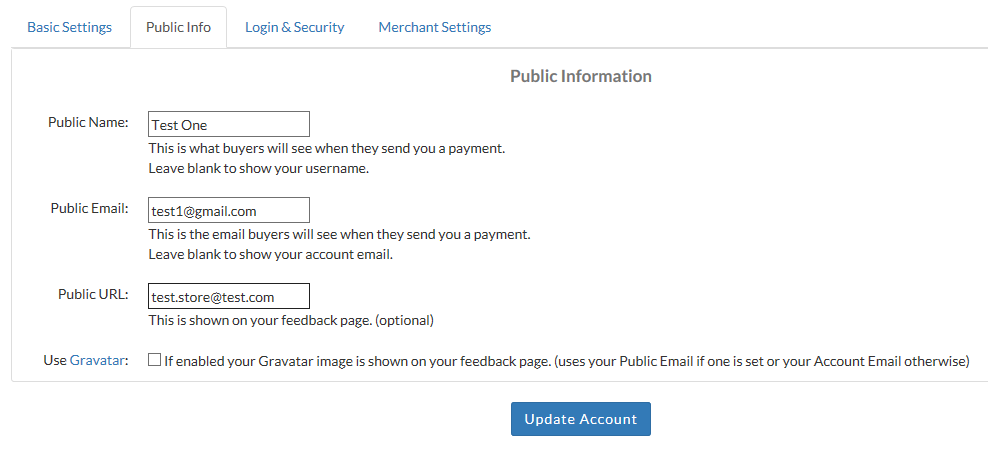Select the Public Info tab
This screenshot has width=988, height=458.
click(178, 27)
